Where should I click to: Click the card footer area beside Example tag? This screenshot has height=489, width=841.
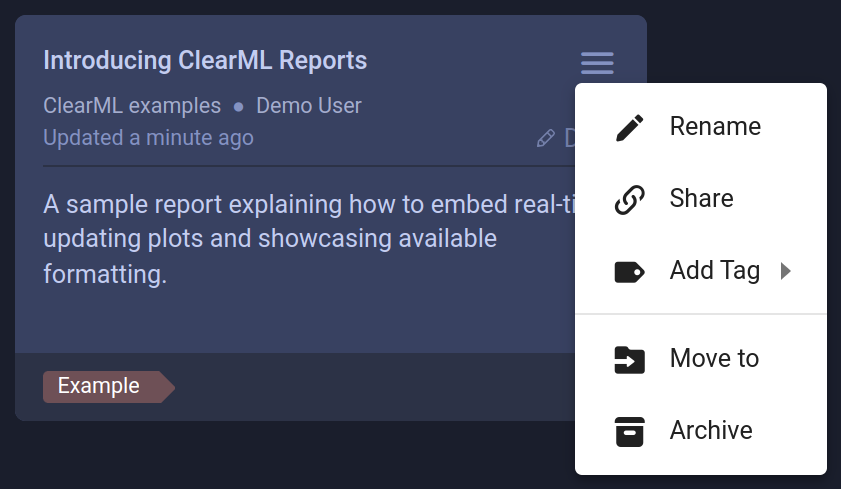pyautogui.click(x=370, y=386)
